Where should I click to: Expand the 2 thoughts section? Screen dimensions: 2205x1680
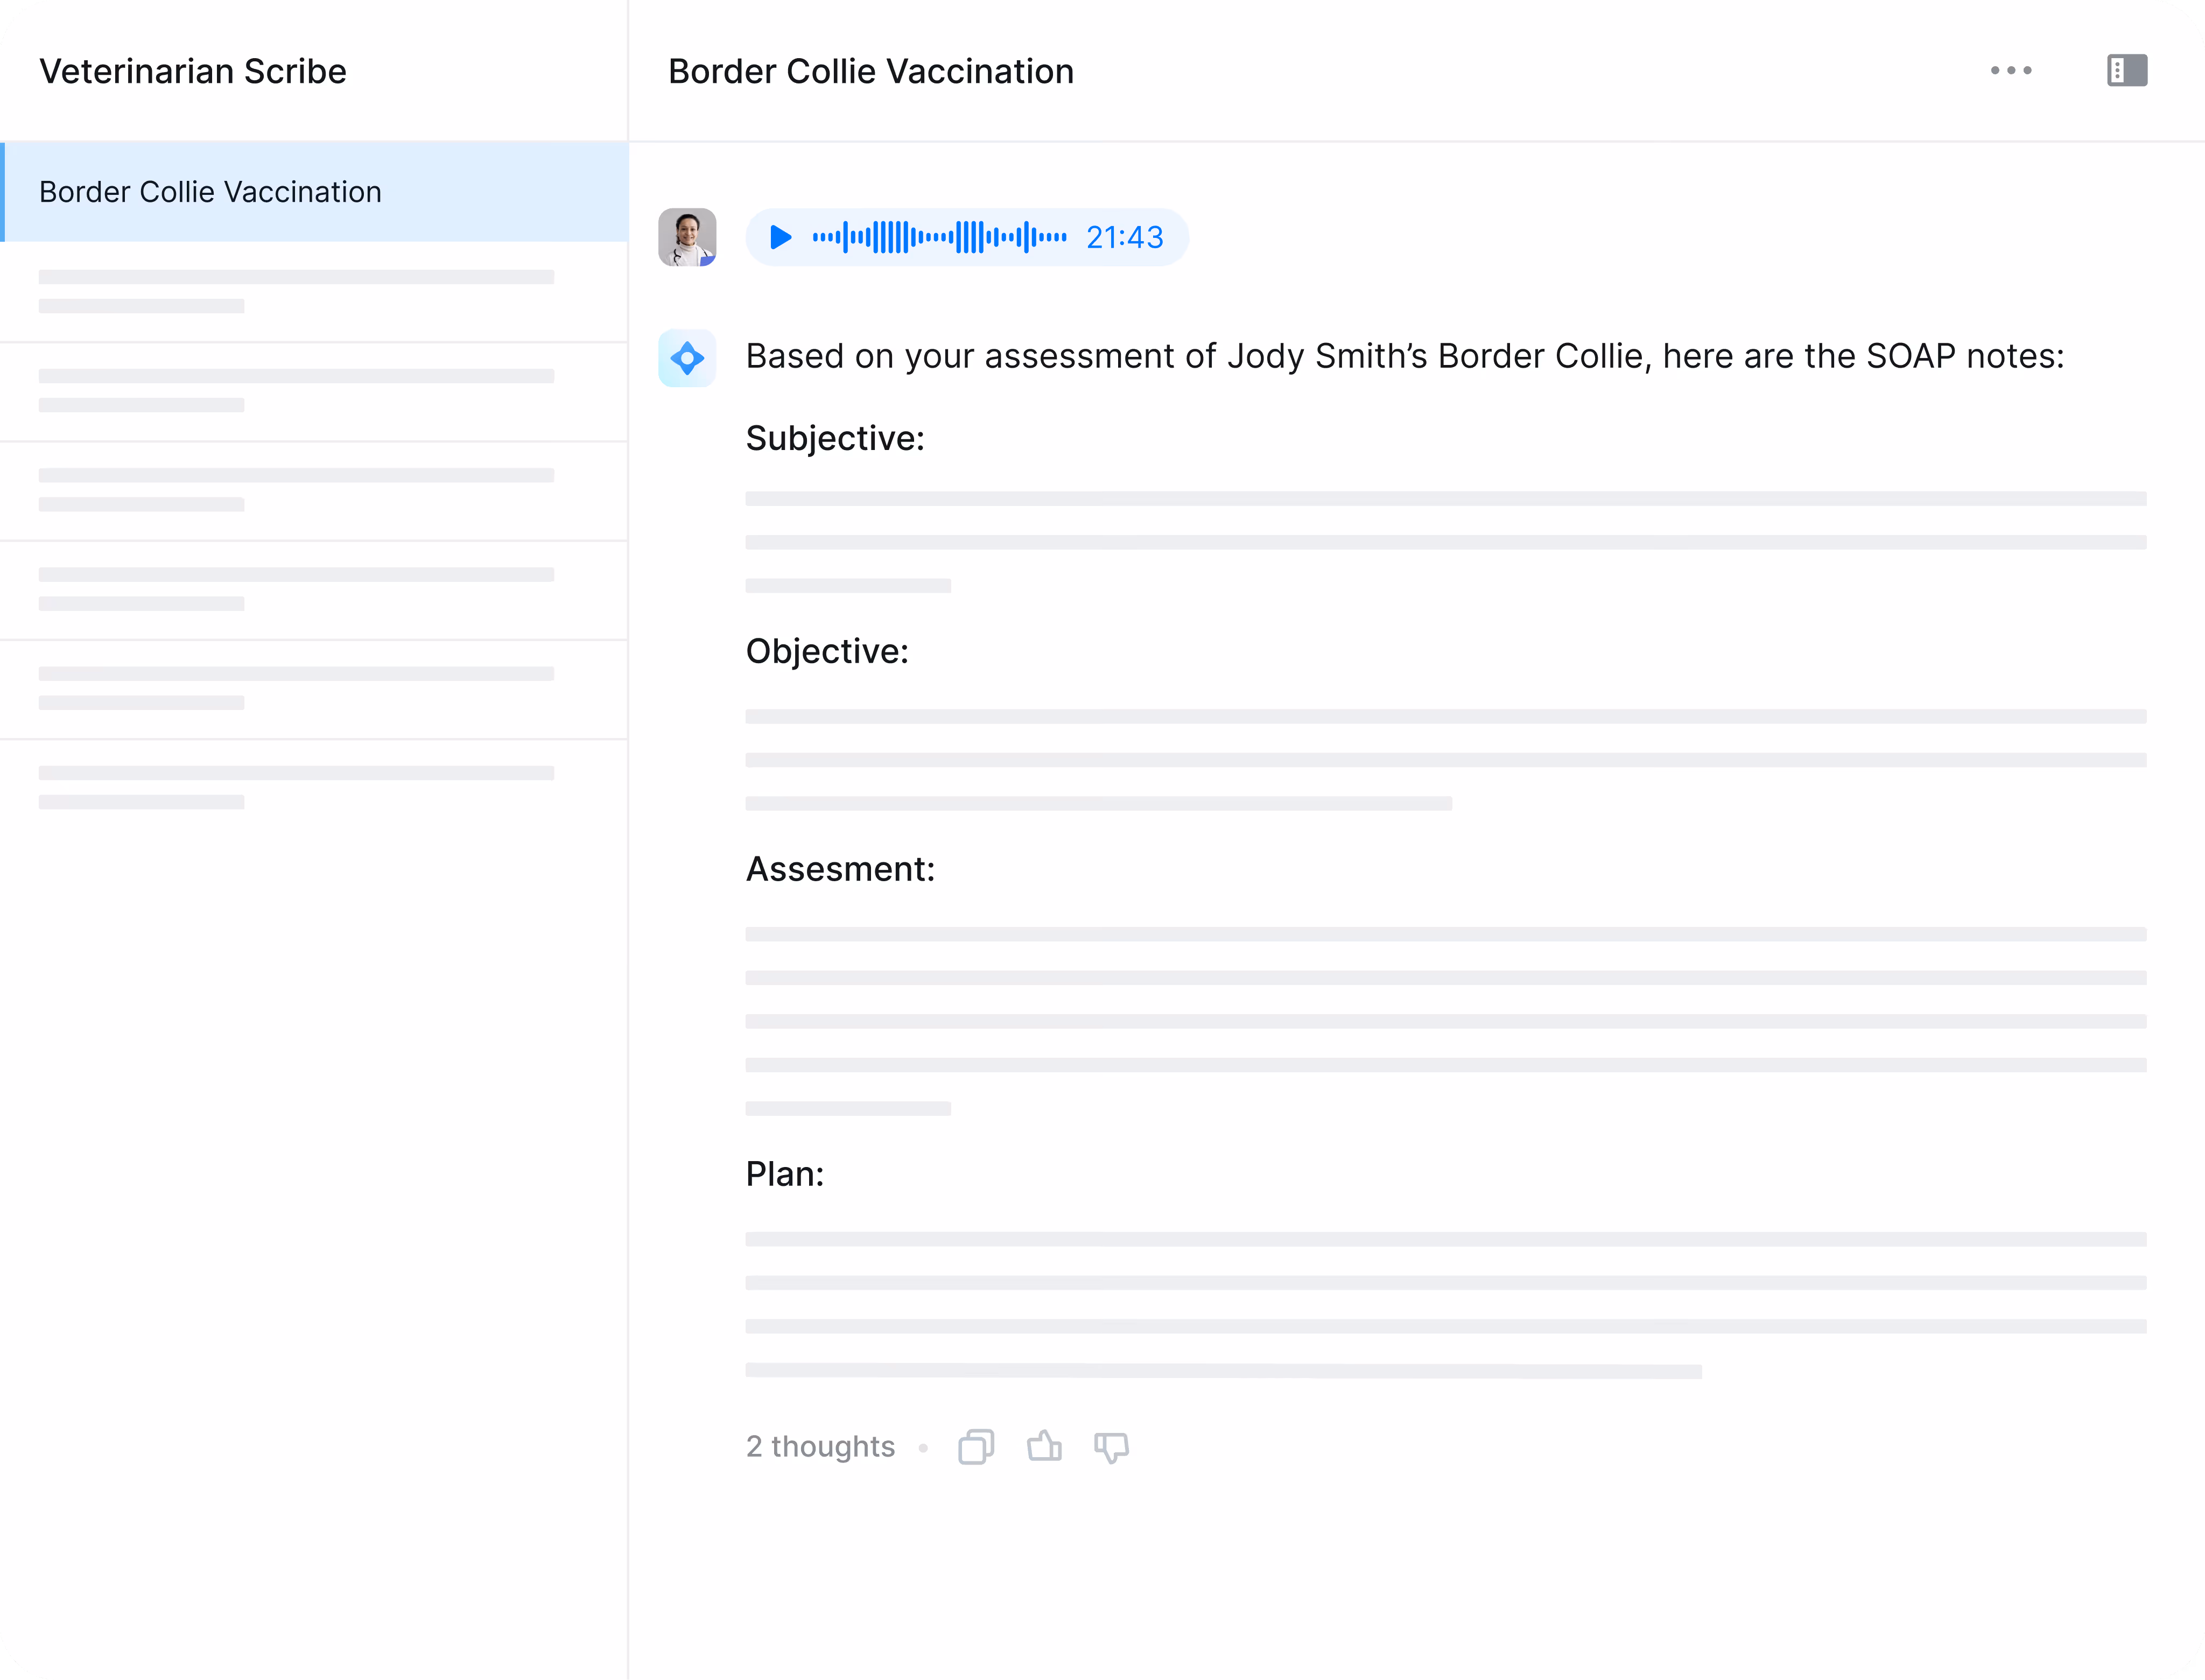pos(820,1447)
